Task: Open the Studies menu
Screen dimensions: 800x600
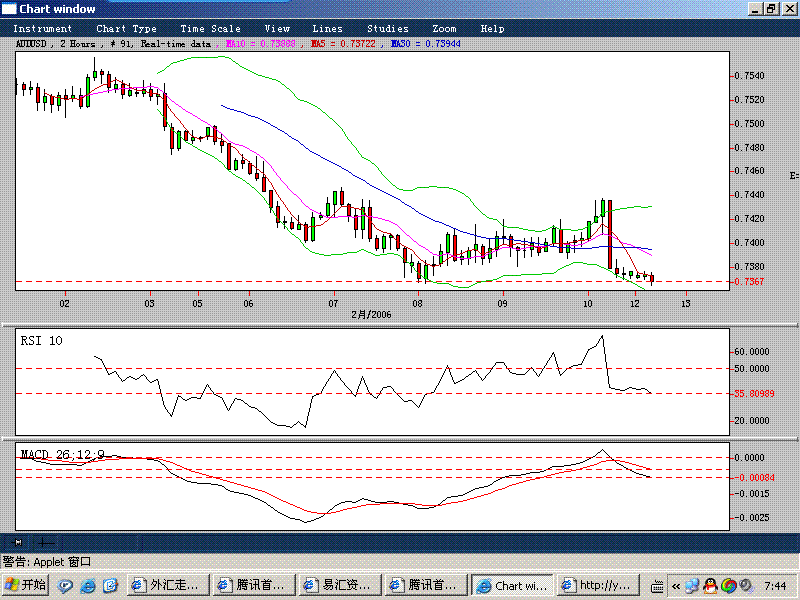Action: [x=388, y=29]
